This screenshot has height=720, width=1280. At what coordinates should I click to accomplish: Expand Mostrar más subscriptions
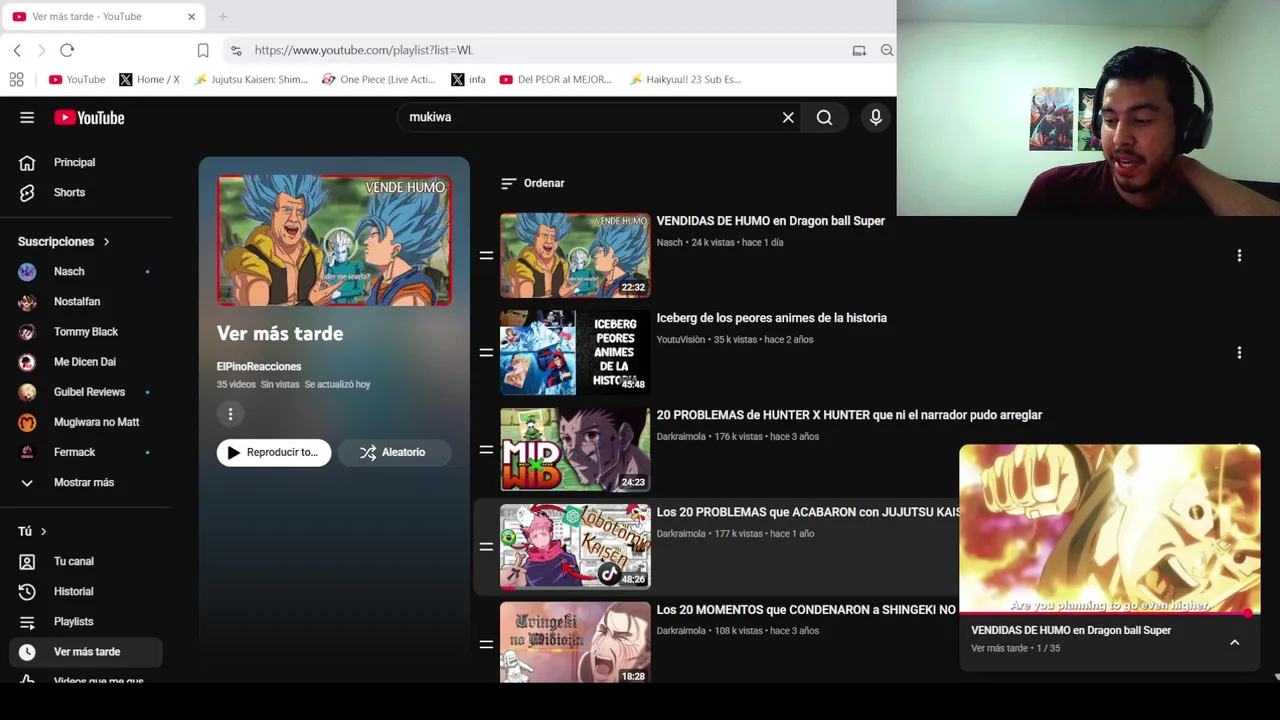[85, 482]
